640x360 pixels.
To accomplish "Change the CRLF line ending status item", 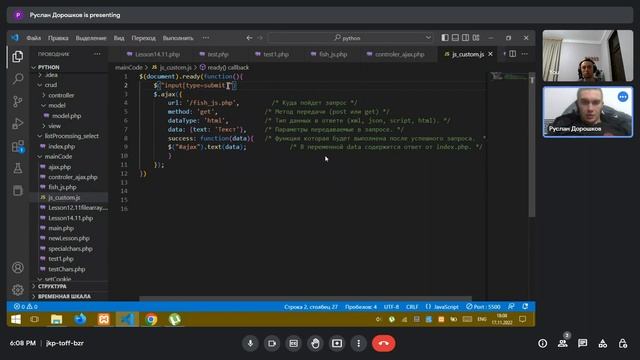I will (412, 307).
